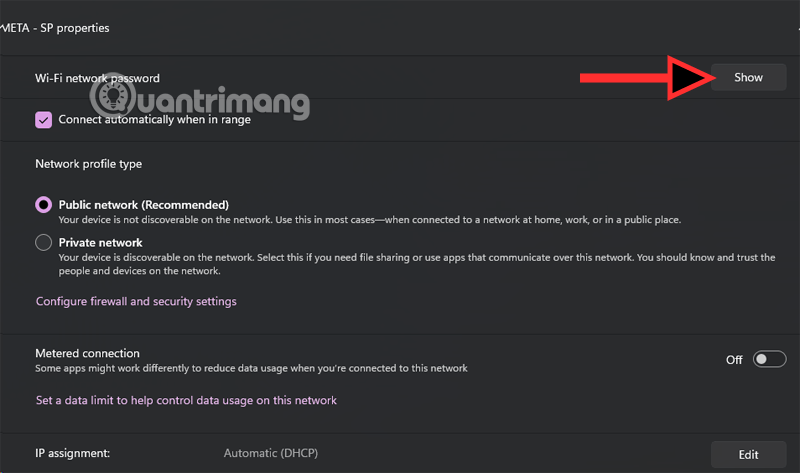
Task: Click the META - SP properties title
Action: tap(56, 28)
